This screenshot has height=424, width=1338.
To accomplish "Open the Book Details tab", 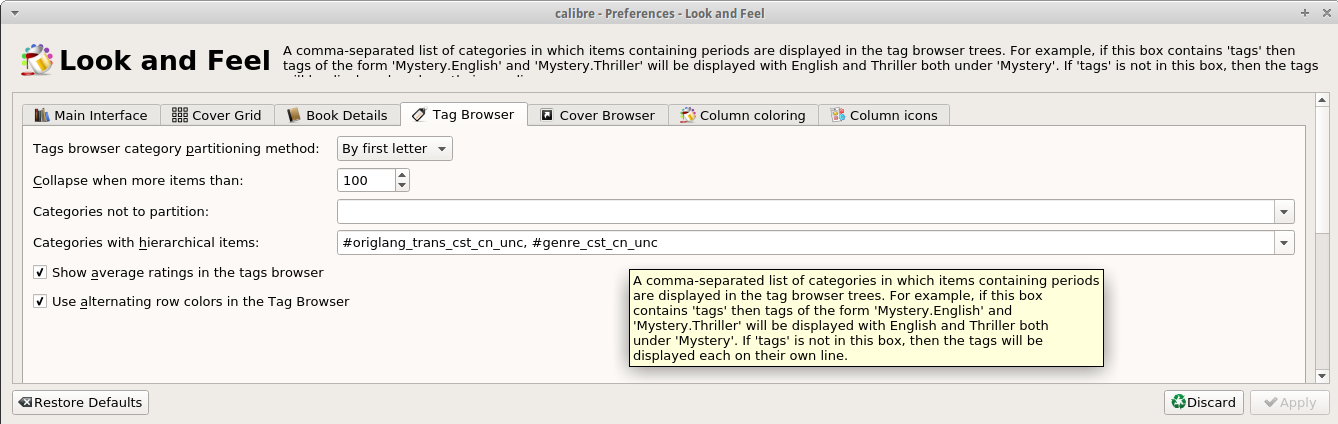I will pyautogui.click(x=337, y=115).
